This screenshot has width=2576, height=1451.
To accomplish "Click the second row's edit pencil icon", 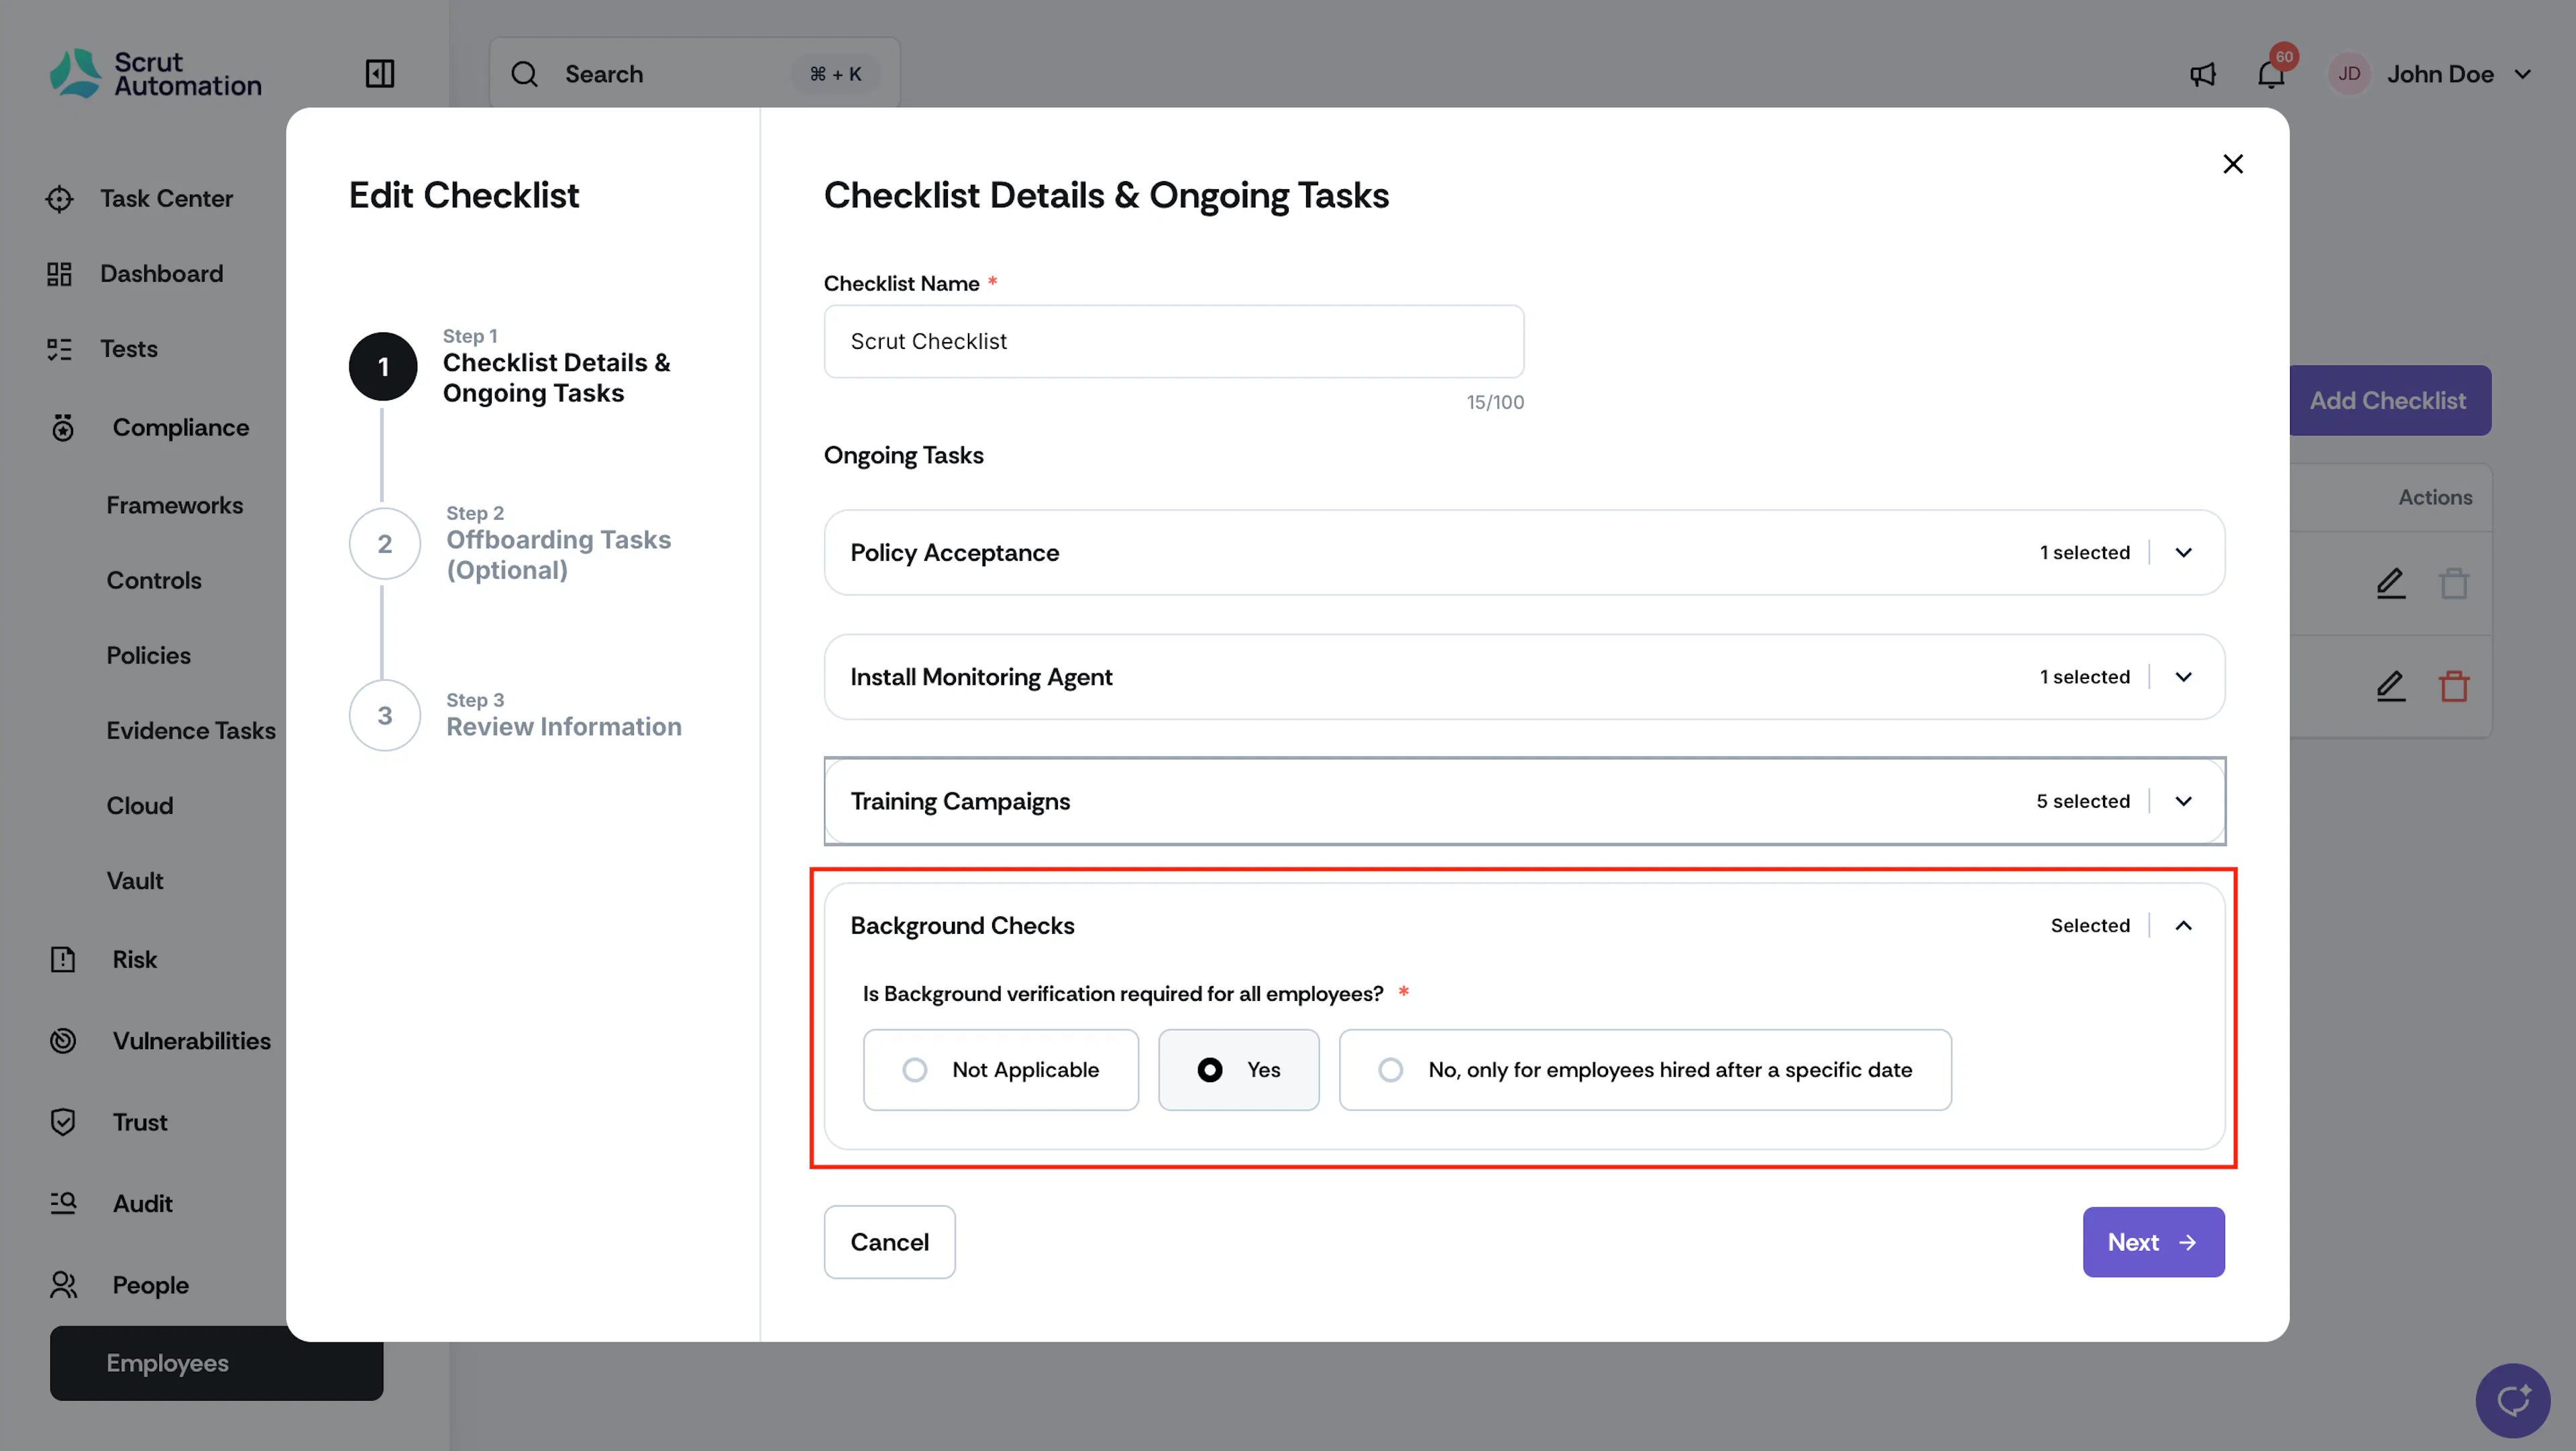I will 2391,686.
